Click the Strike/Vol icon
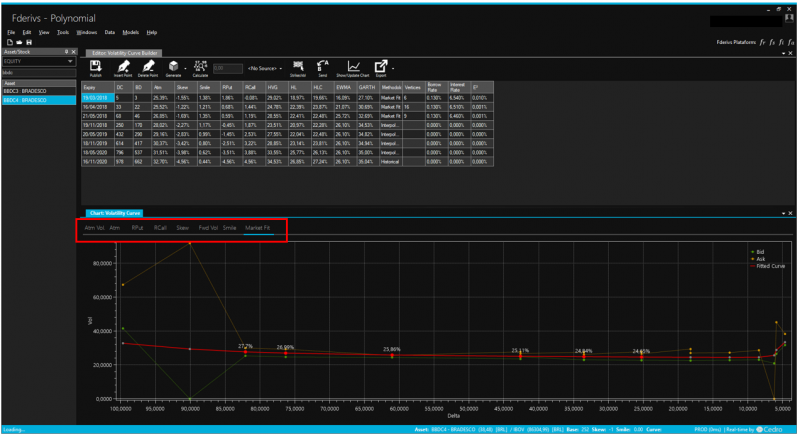 tap(297, 66)
